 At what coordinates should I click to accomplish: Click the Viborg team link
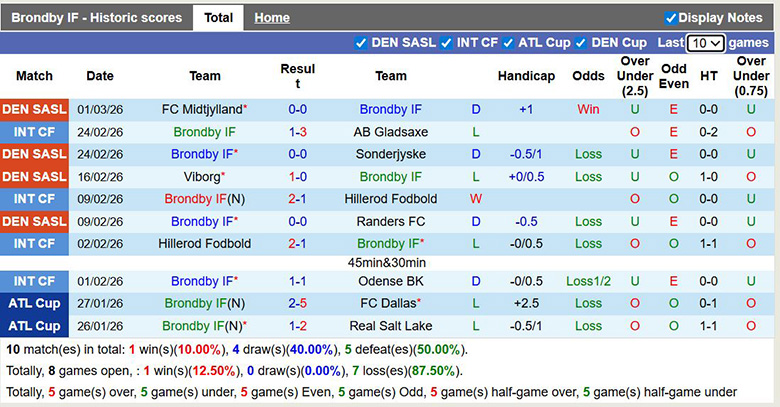coord(201,177)
